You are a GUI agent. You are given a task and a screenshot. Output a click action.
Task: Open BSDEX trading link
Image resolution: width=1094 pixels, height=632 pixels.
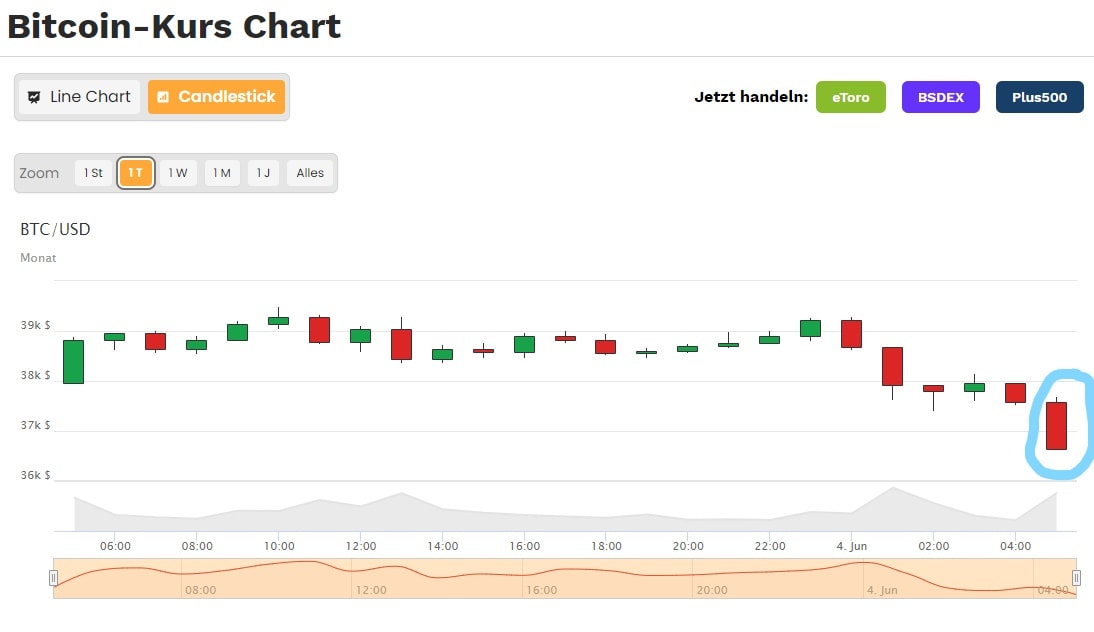click(941, 97)
